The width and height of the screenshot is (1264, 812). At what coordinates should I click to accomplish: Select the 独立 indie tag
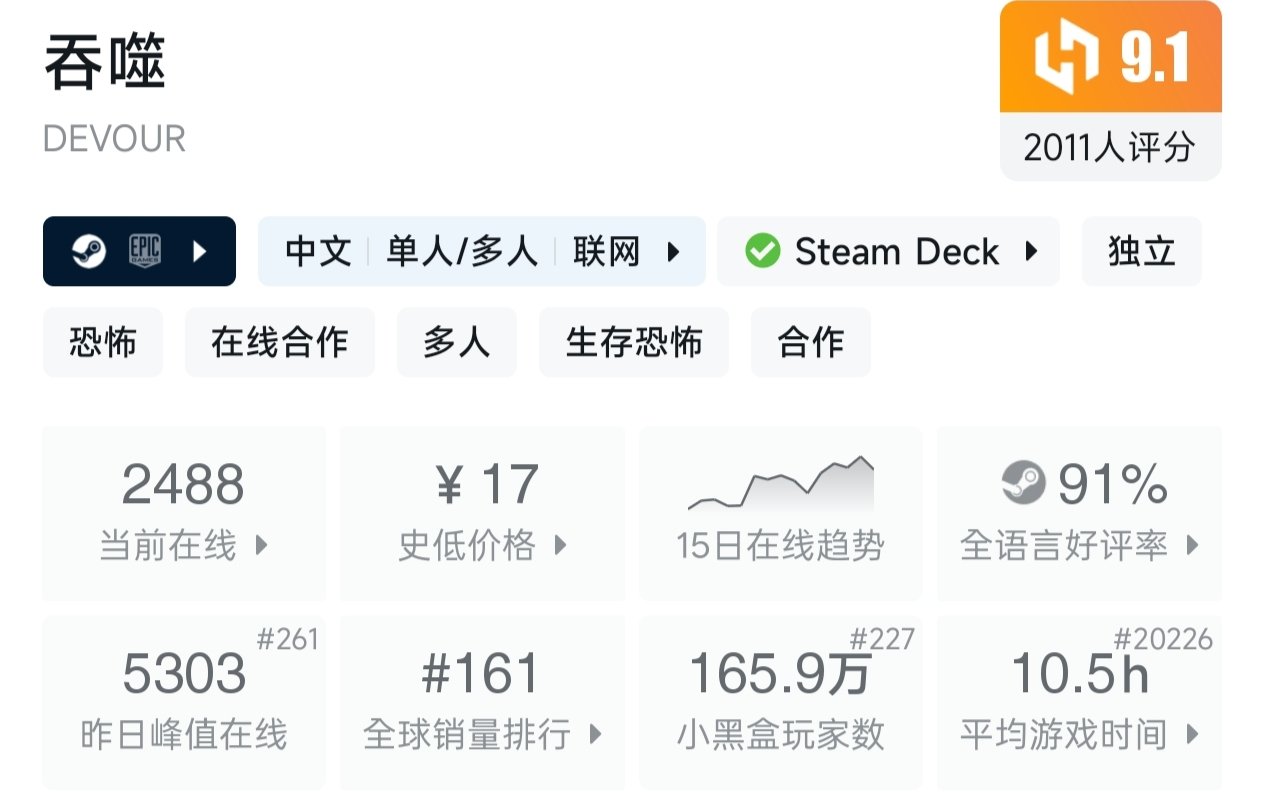[x=1141, y=251]
